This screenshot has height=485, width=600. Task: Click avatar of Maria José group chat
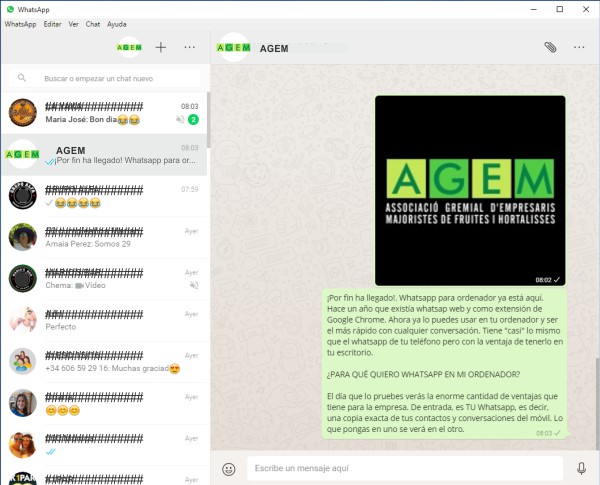(23, 113)
